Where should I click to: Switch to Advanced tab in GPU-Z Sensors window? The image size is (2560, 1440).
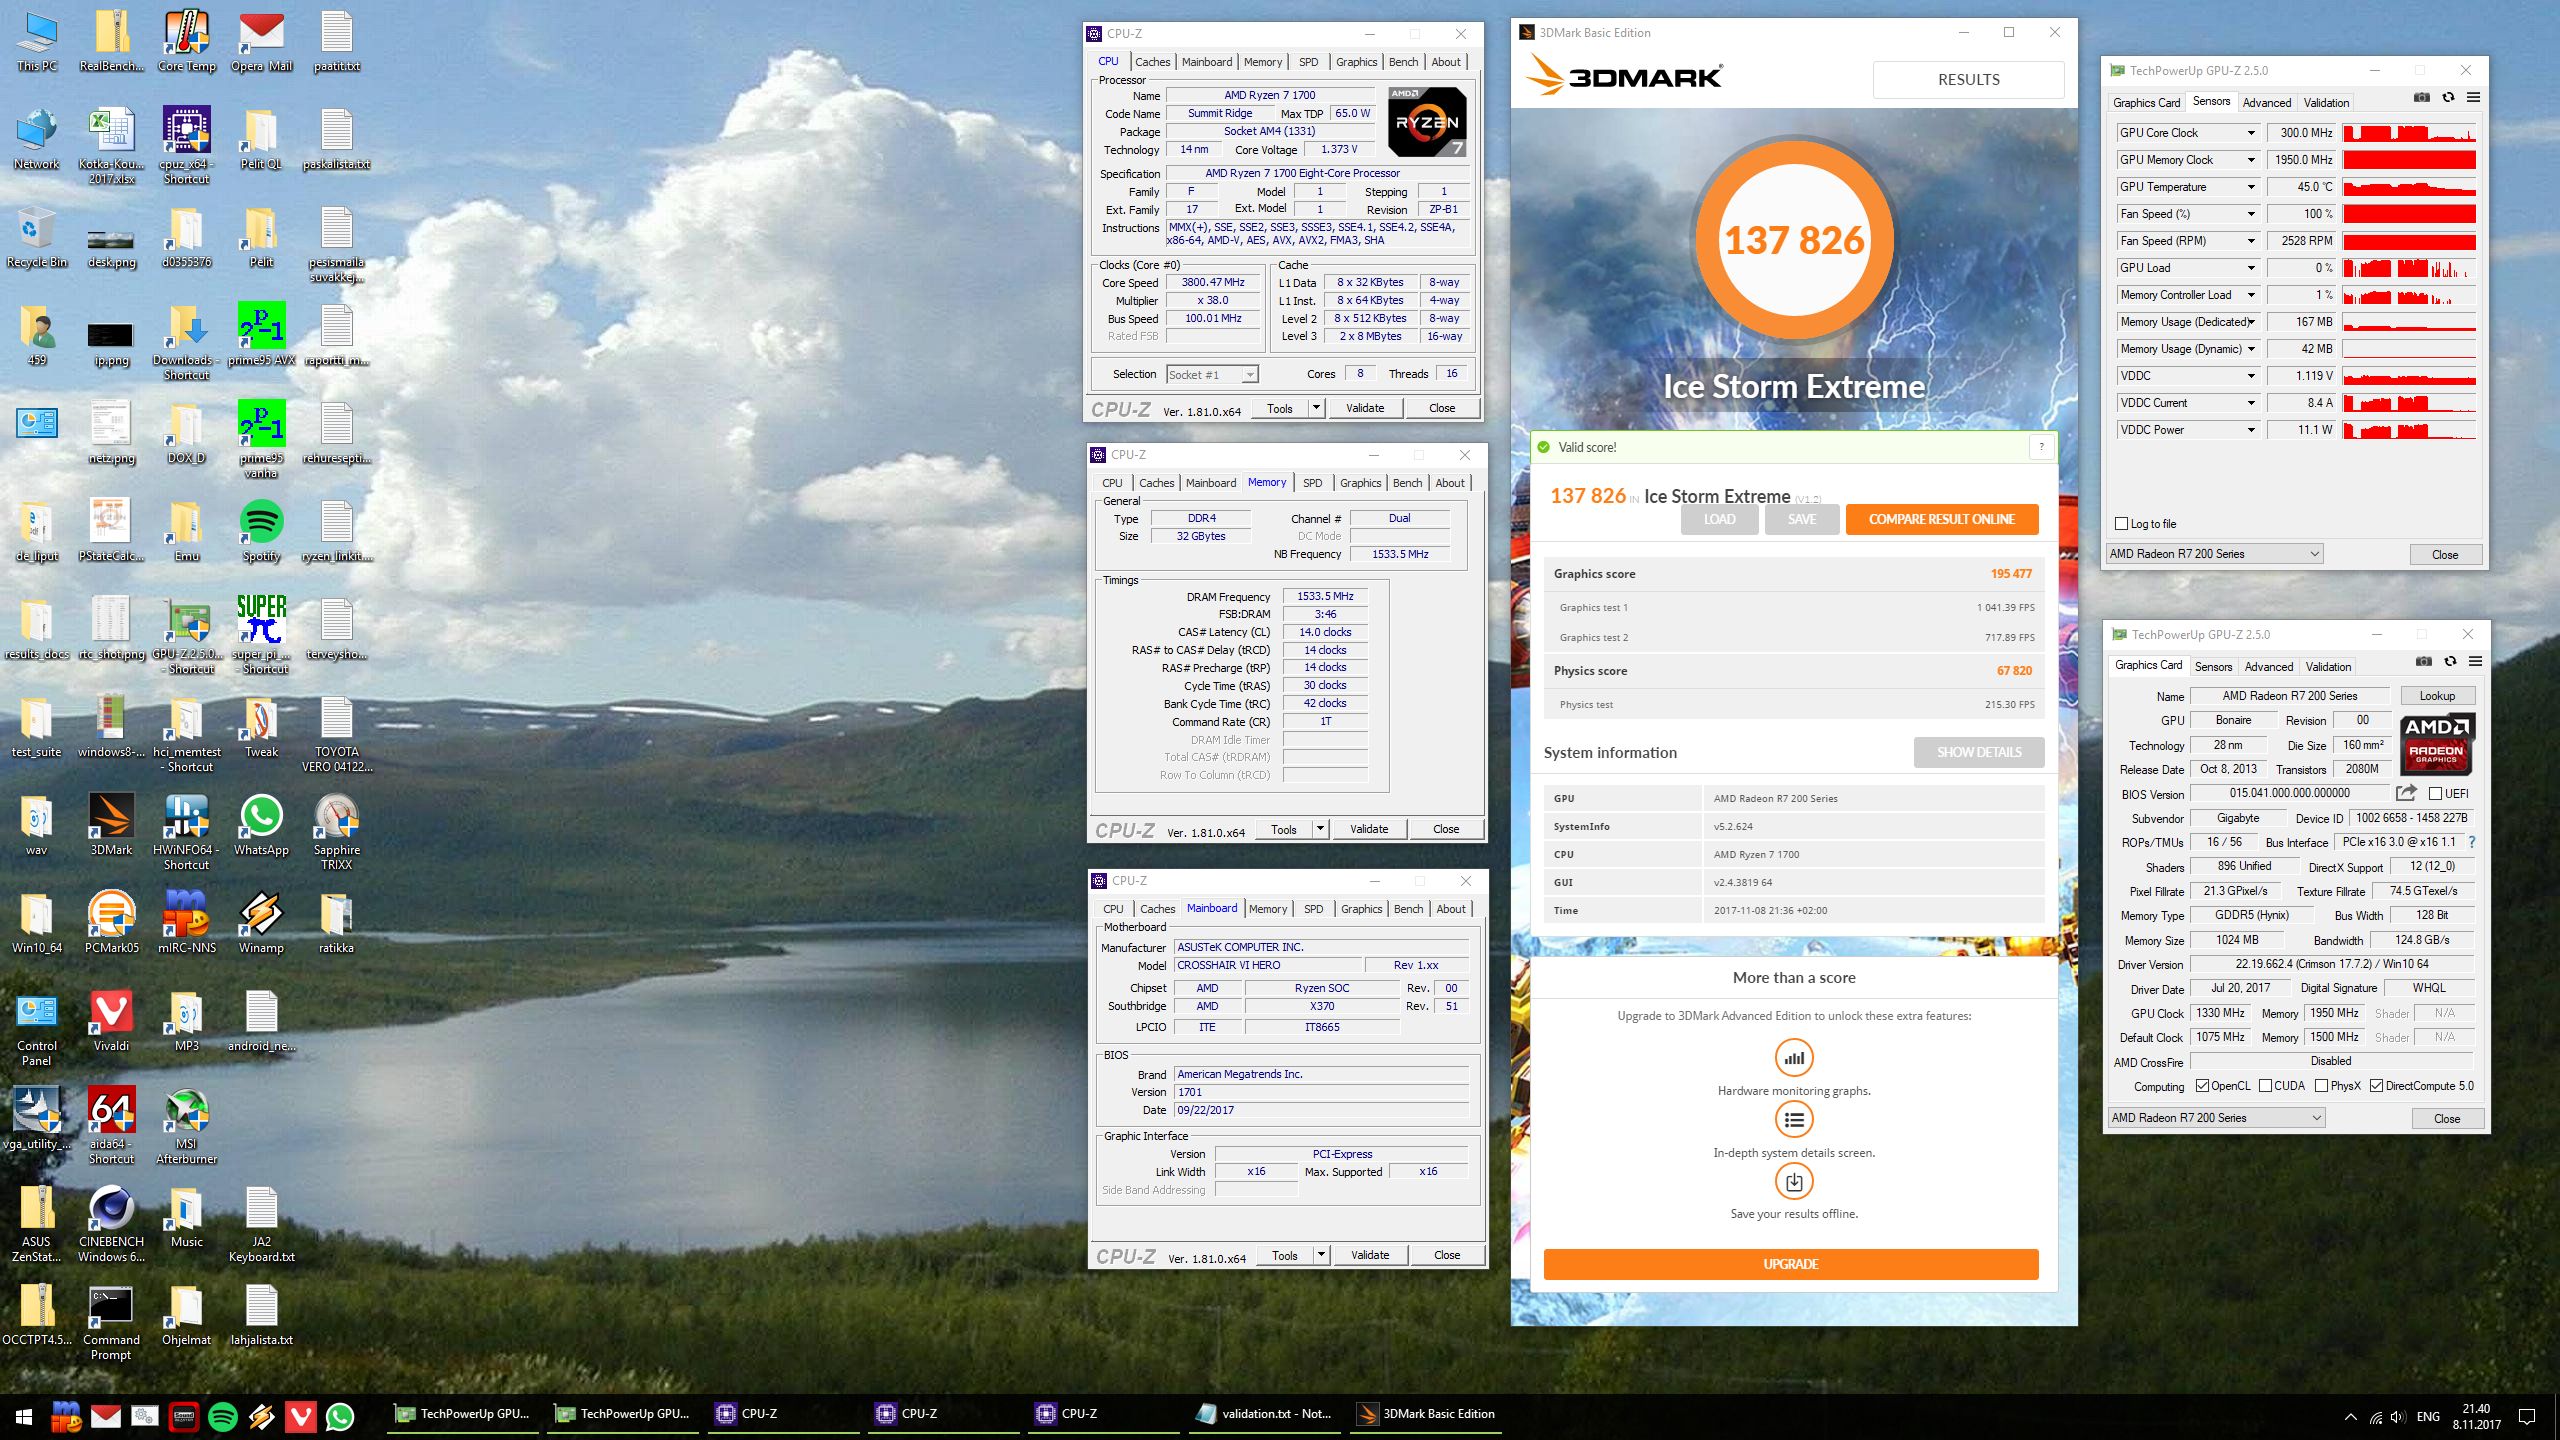coord(2266,103)
